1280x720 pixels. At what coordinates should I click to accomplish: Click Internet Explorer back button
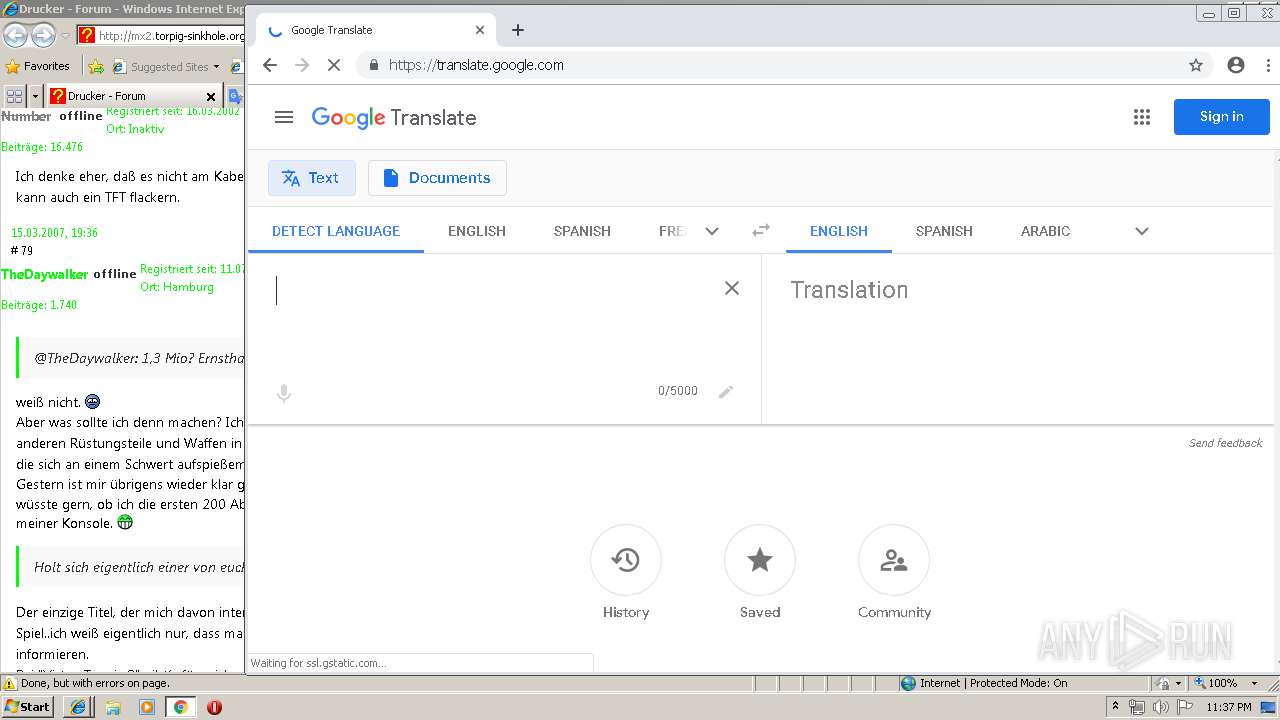(x=15, y=36)
